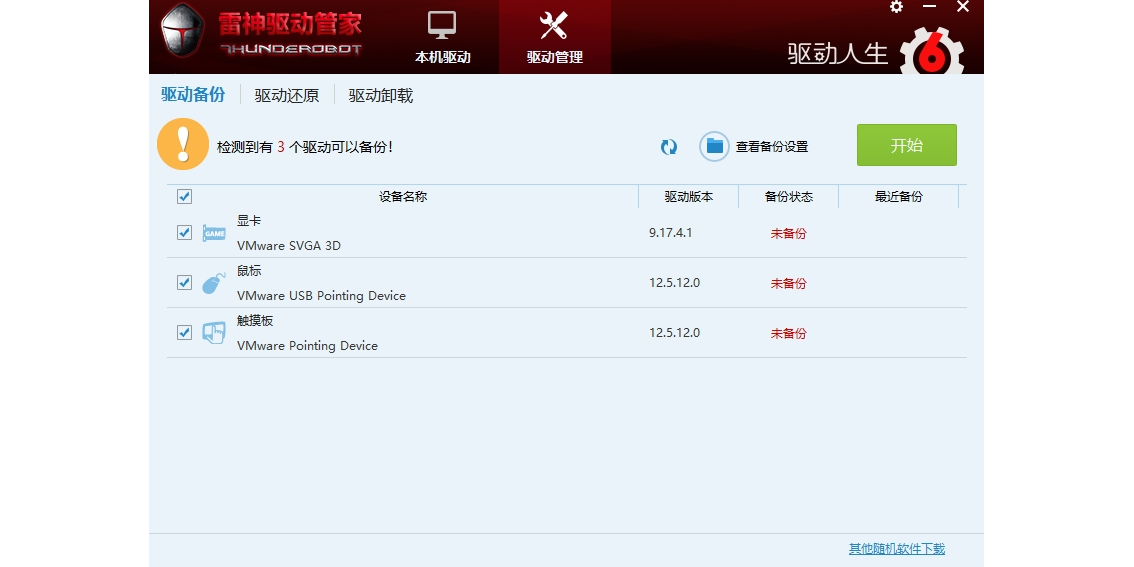Open settings via the gear icon
The image size is (1134, 567).
pyautogui.click(x=896, y=7)
